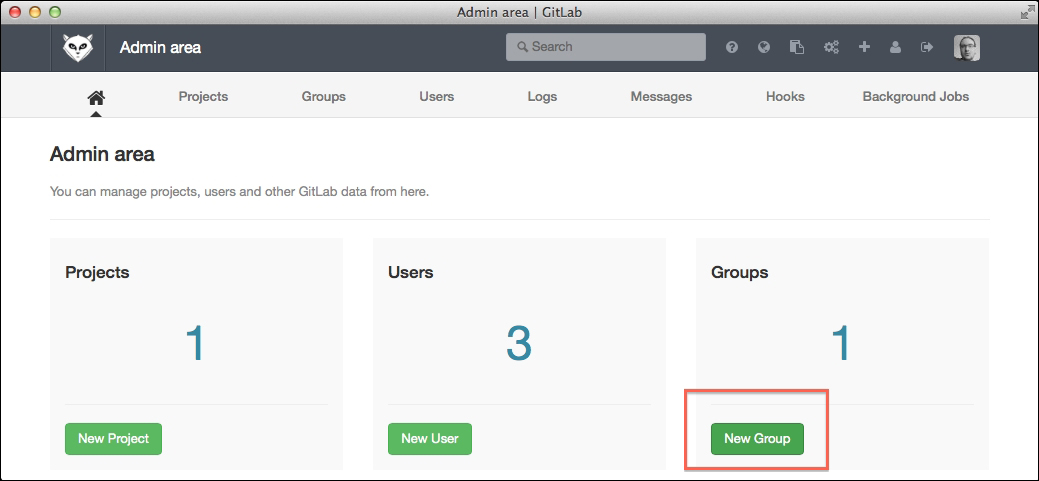The image size is (1039, 481).
Task: Go to the Messages tab
Action: pos(661,97)
